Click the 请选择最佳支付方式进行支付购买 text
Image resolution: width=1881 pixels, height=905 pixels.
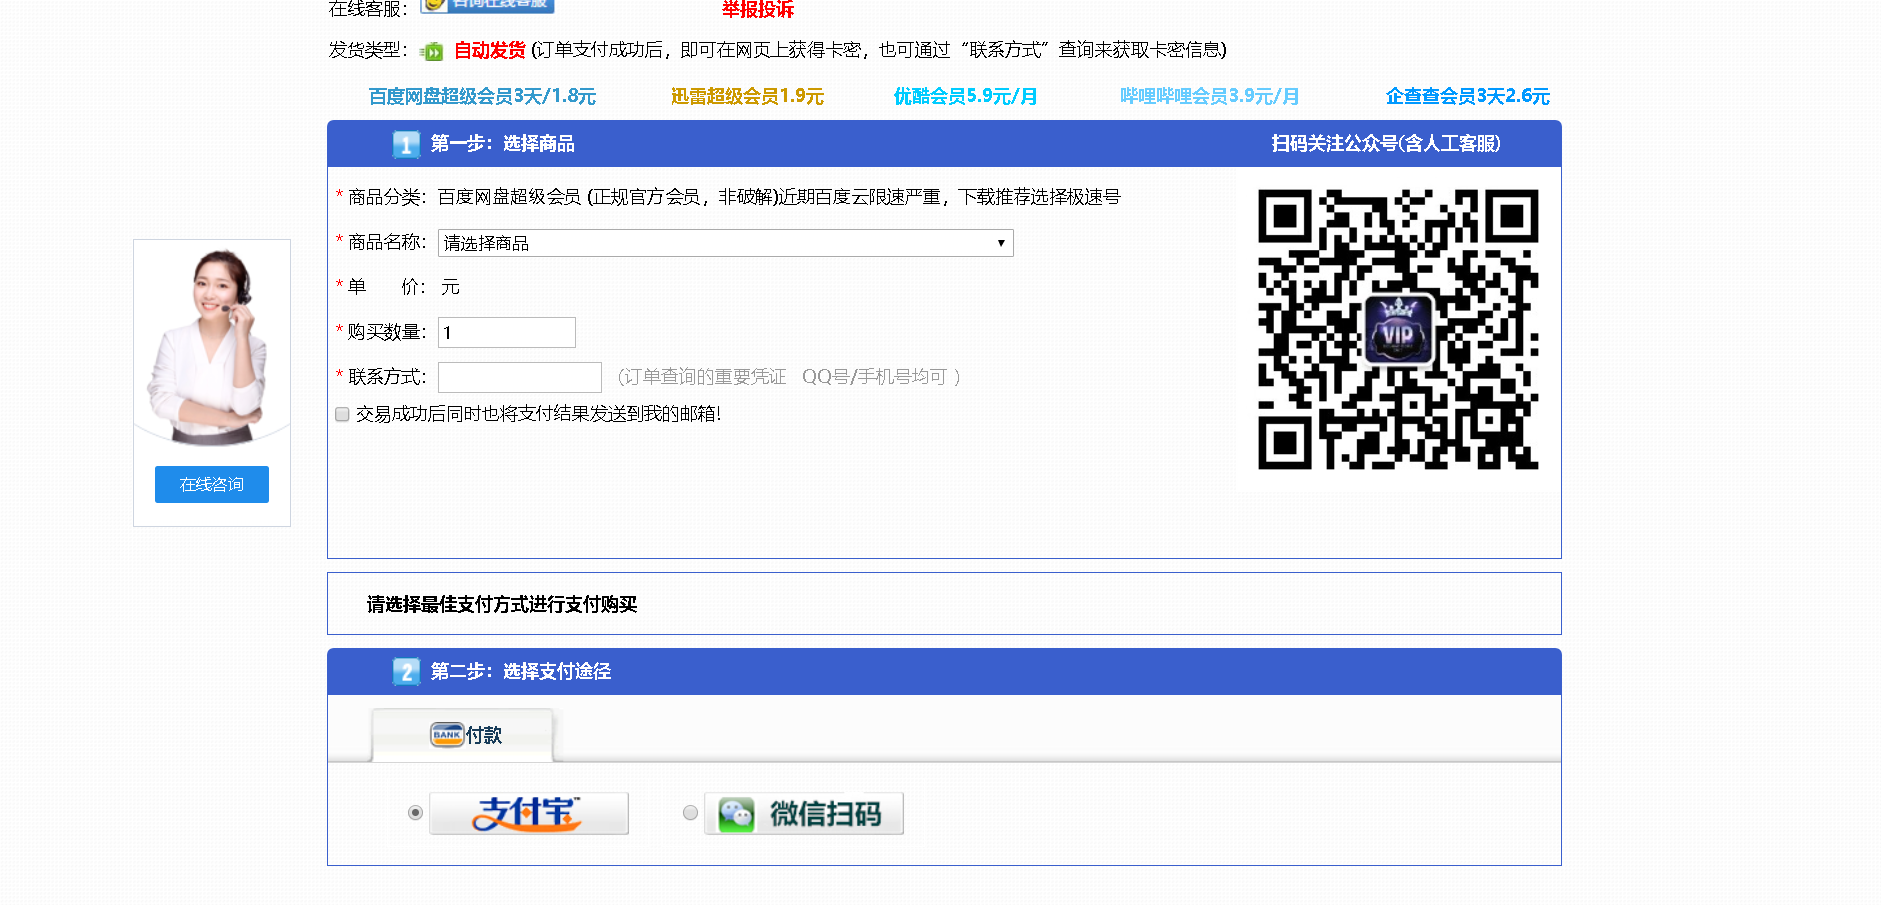(502, 604)
